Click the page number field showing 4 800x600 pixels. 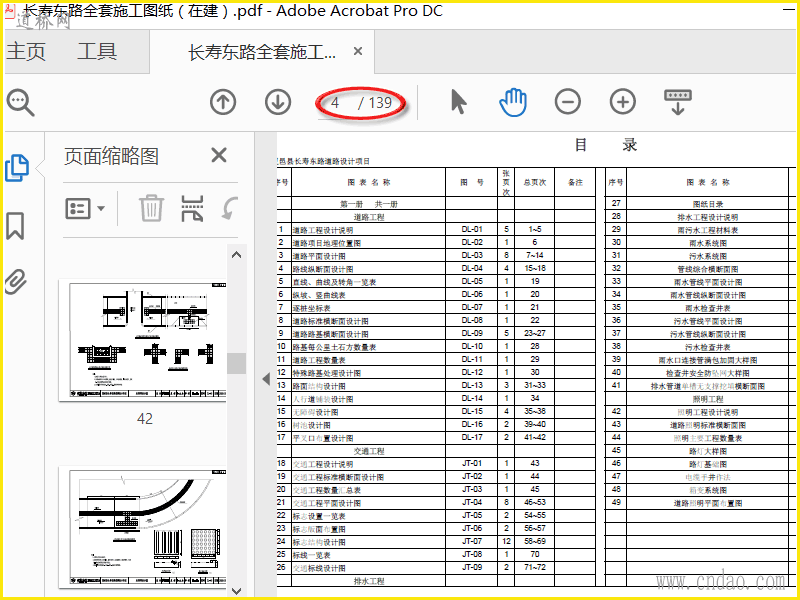[335, 103]
